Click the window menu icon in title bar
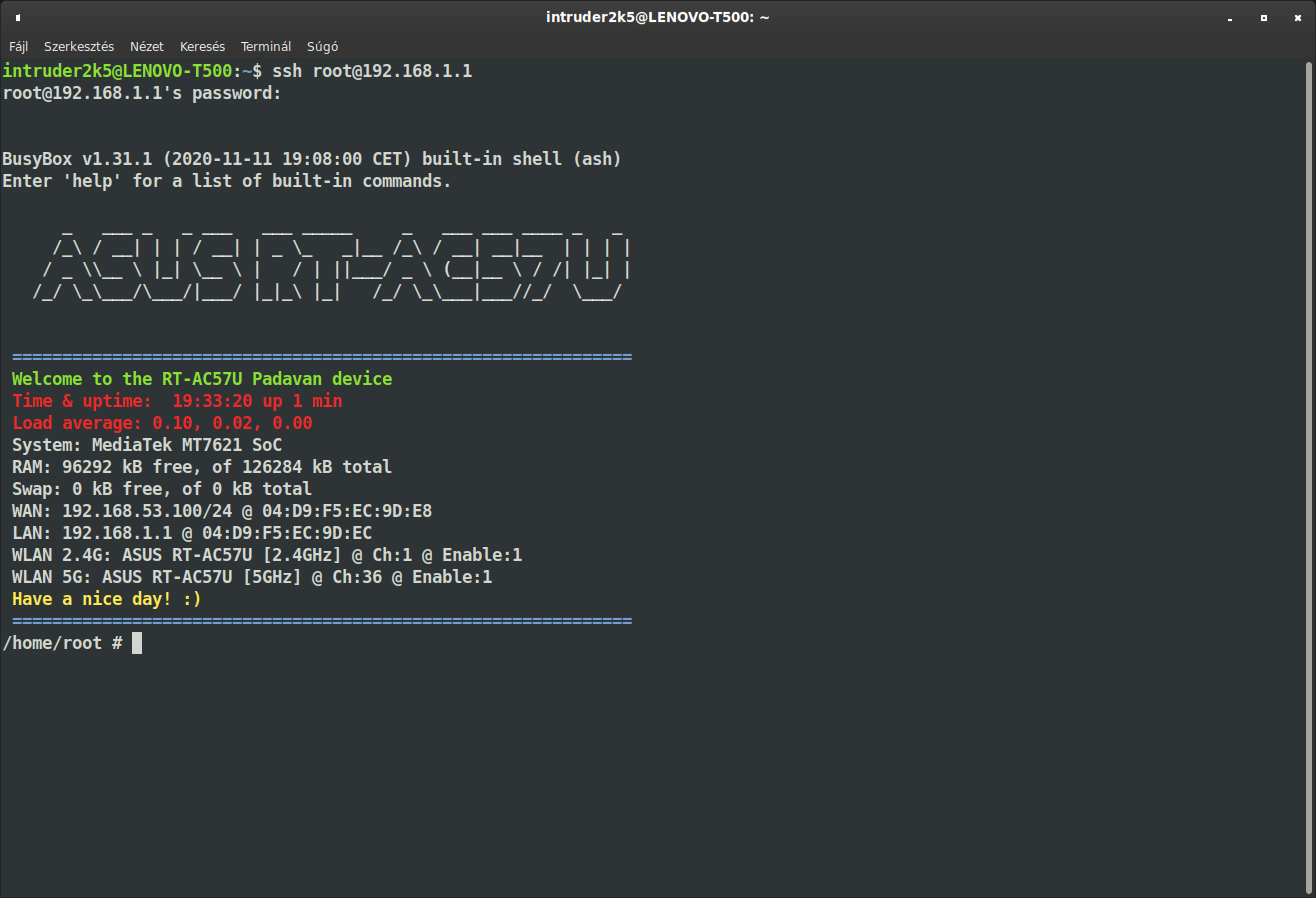 (x=18, y=18)
